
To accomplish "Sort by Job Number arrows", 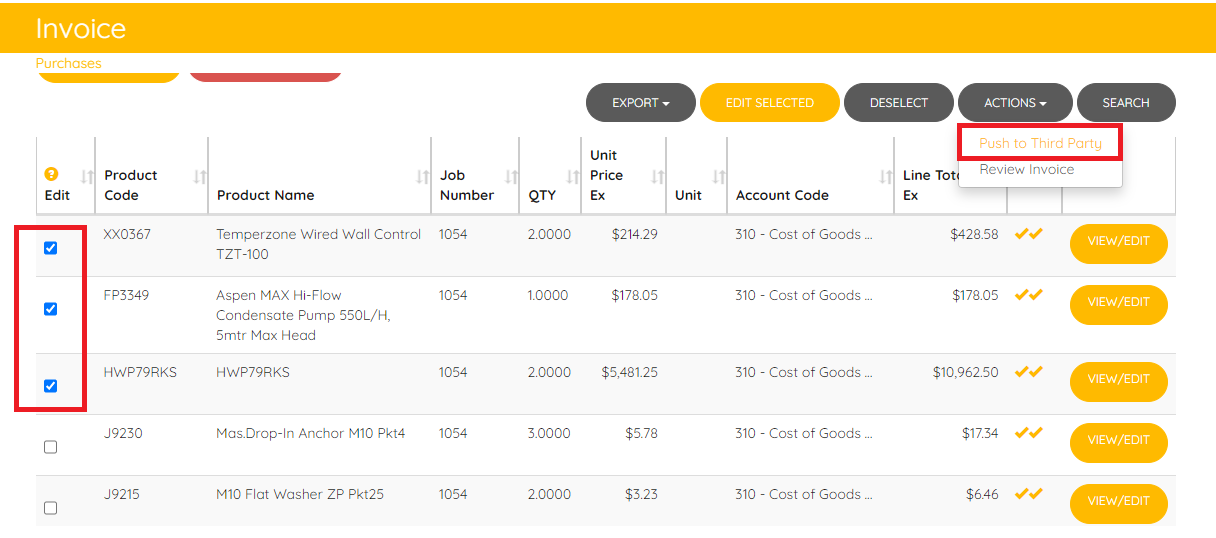I will 511,176.
